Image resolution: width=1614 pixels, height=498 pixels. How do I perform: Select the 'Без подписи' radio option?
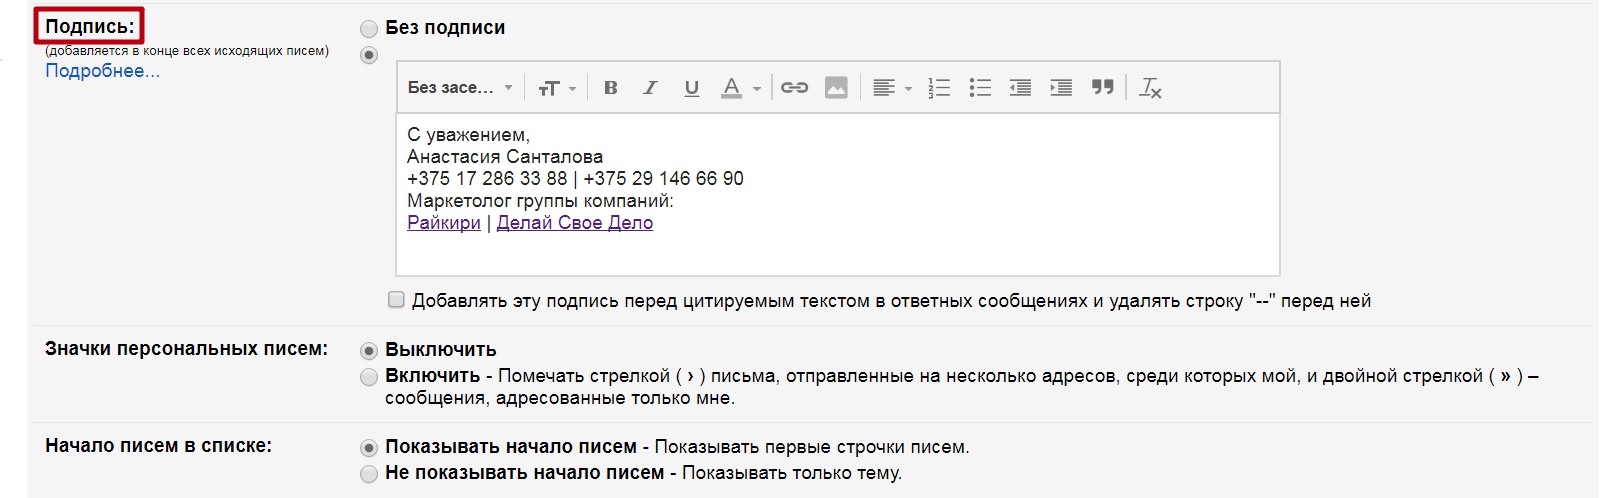[369, 29]
